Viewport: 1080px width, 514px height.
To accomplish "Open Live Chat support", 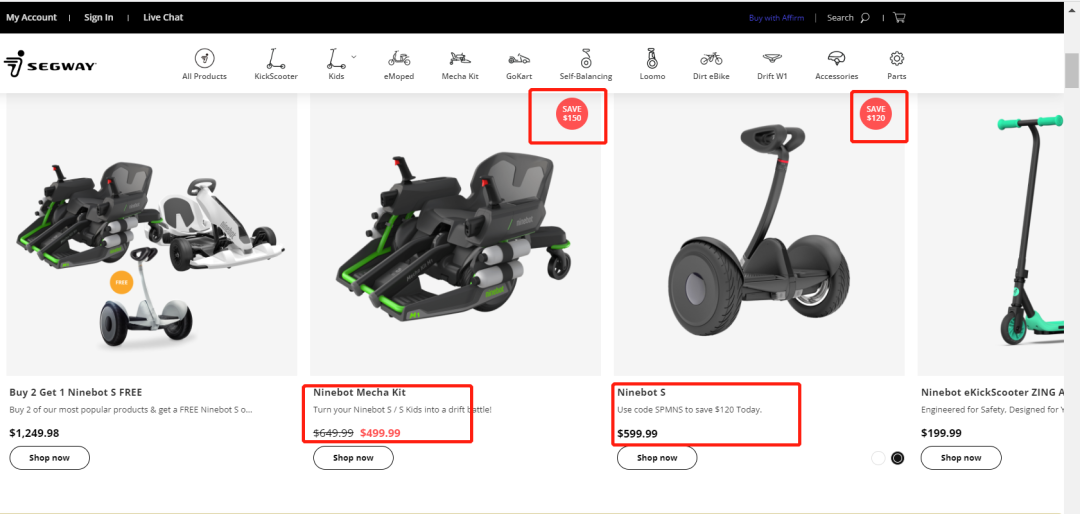I will click(163, 17).
